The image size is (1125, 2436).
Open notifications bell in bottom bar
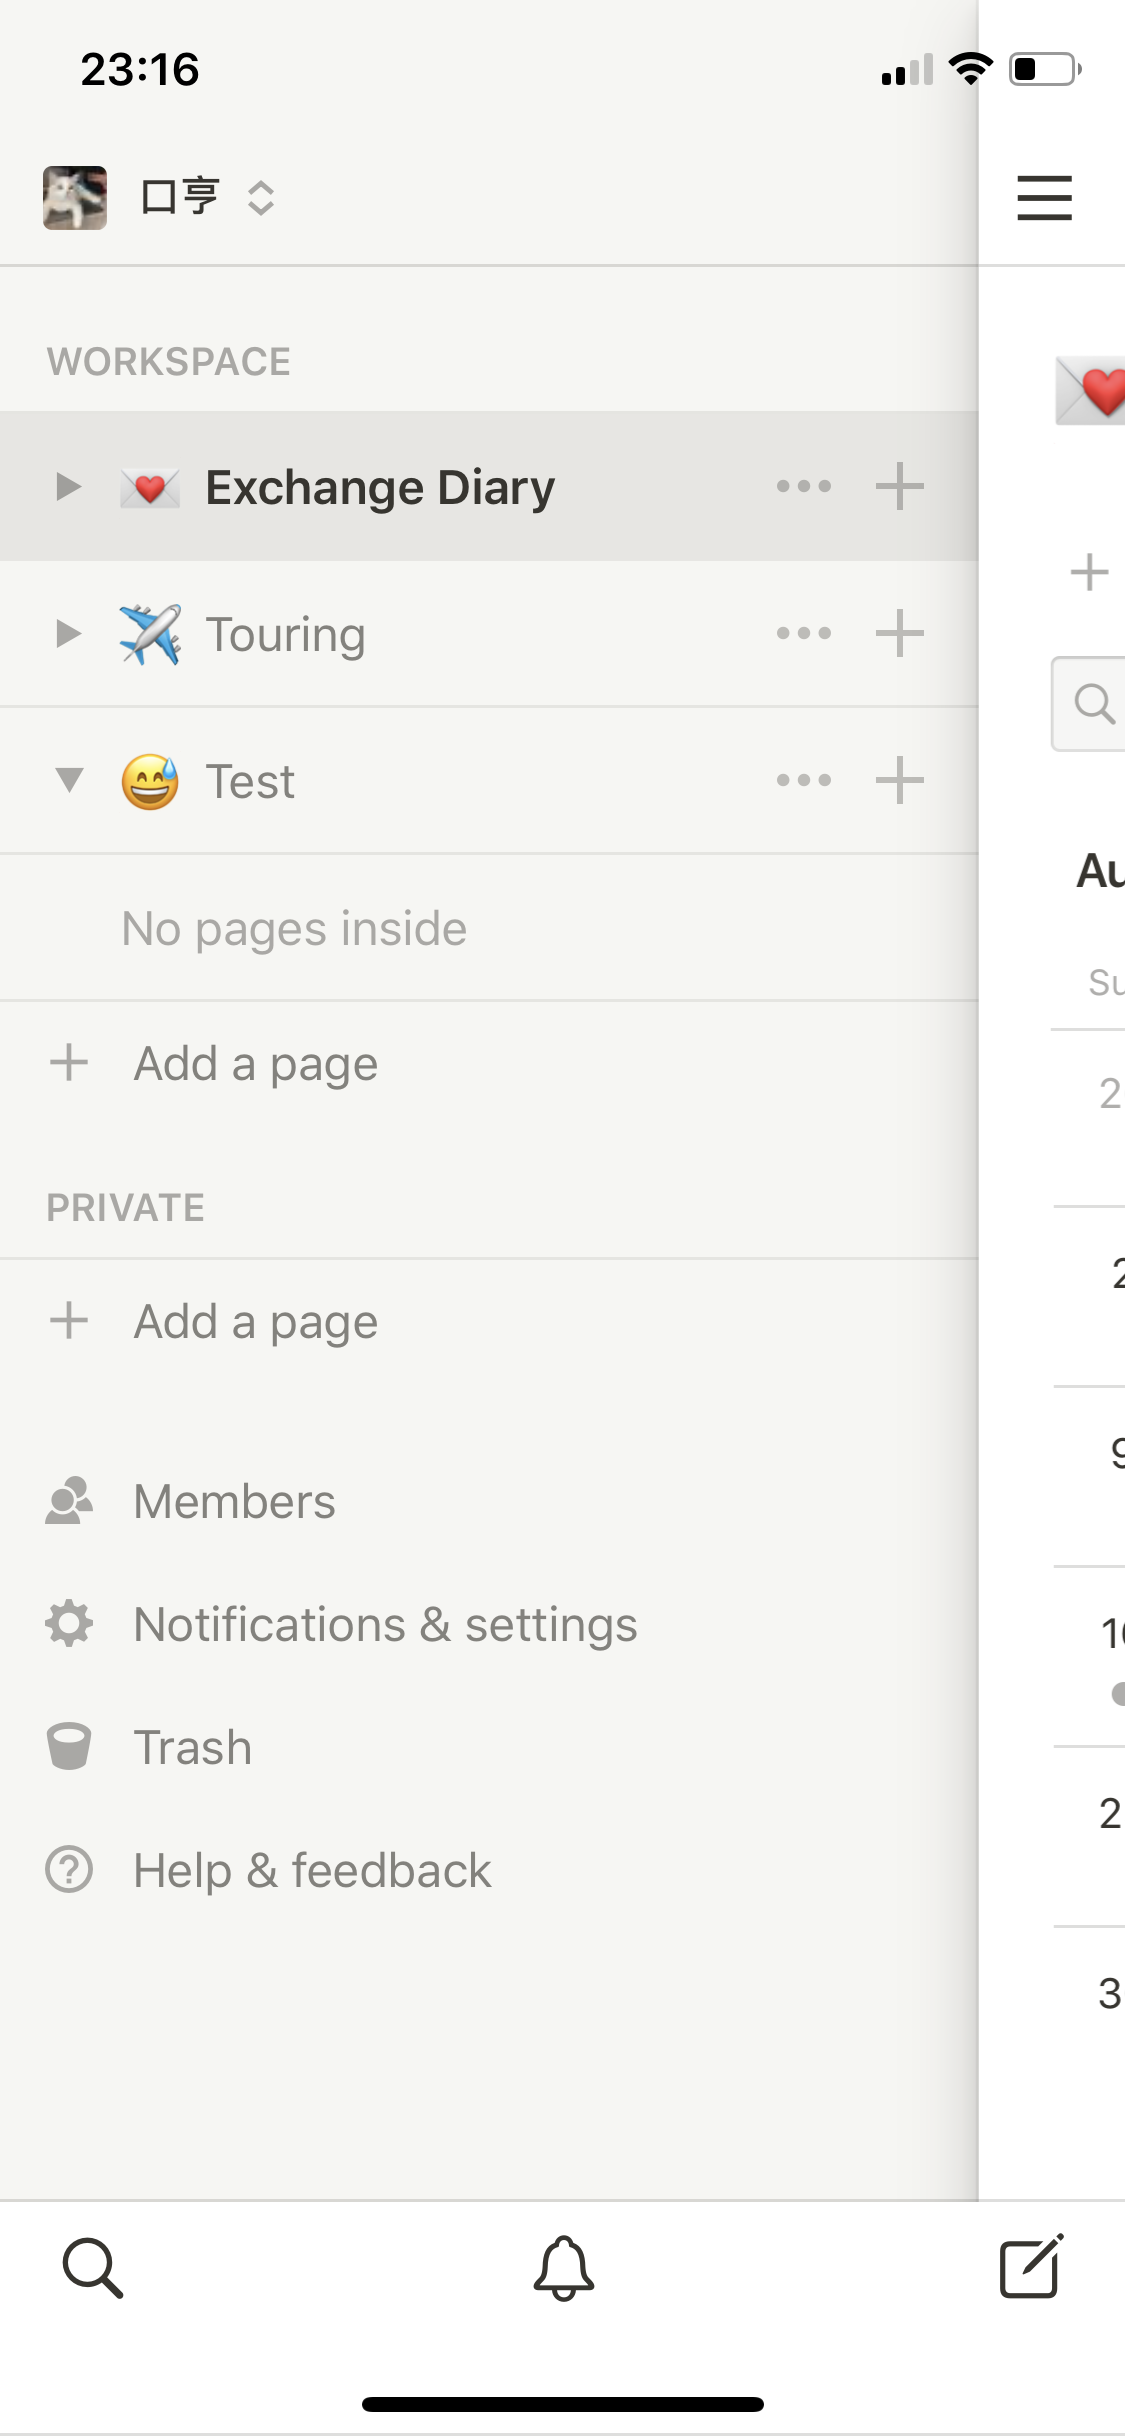(563, 2268)
